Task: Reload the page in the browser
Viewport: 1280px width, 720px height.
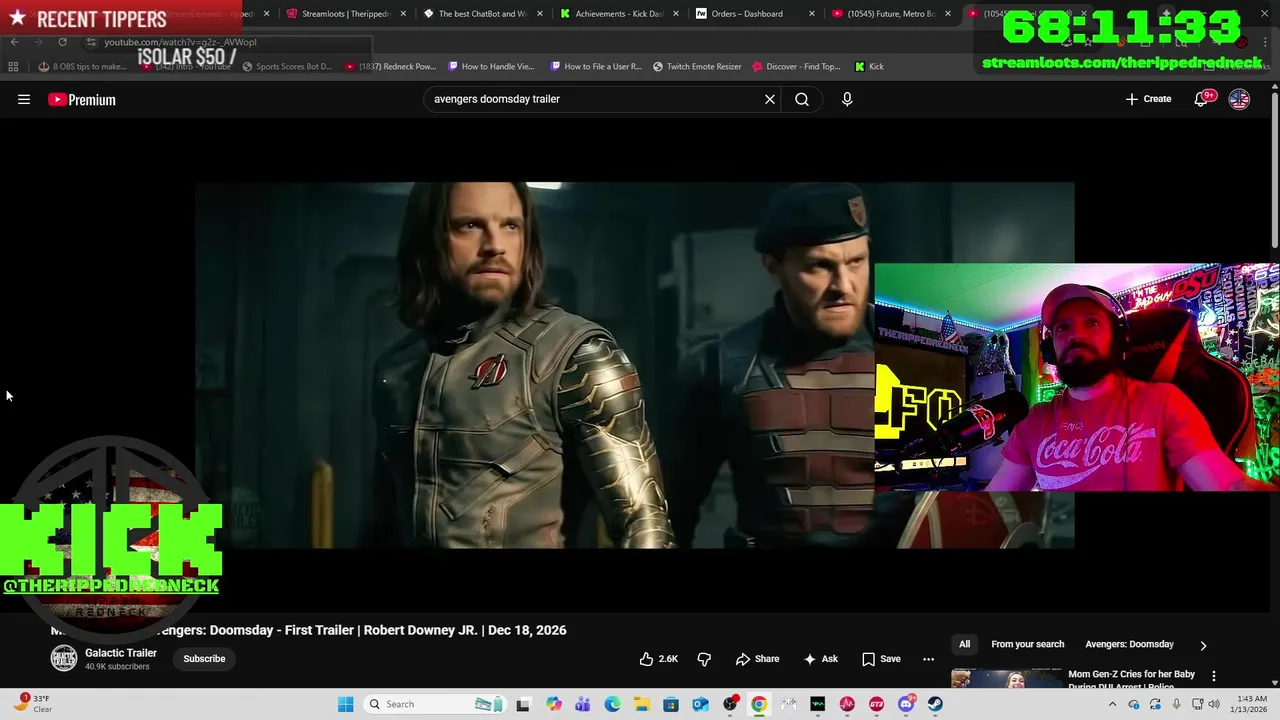Action: tap(62, 42)
